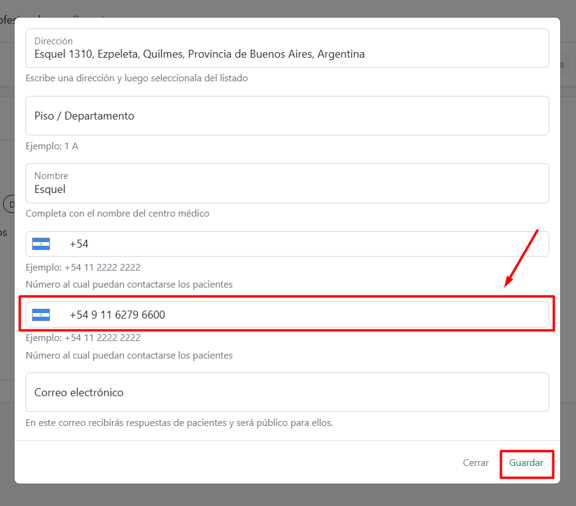The width and height of the screenshot is (576, 506).
Task: Select hint 'Ejemplo: 1 A'
Action: point(52,146)
